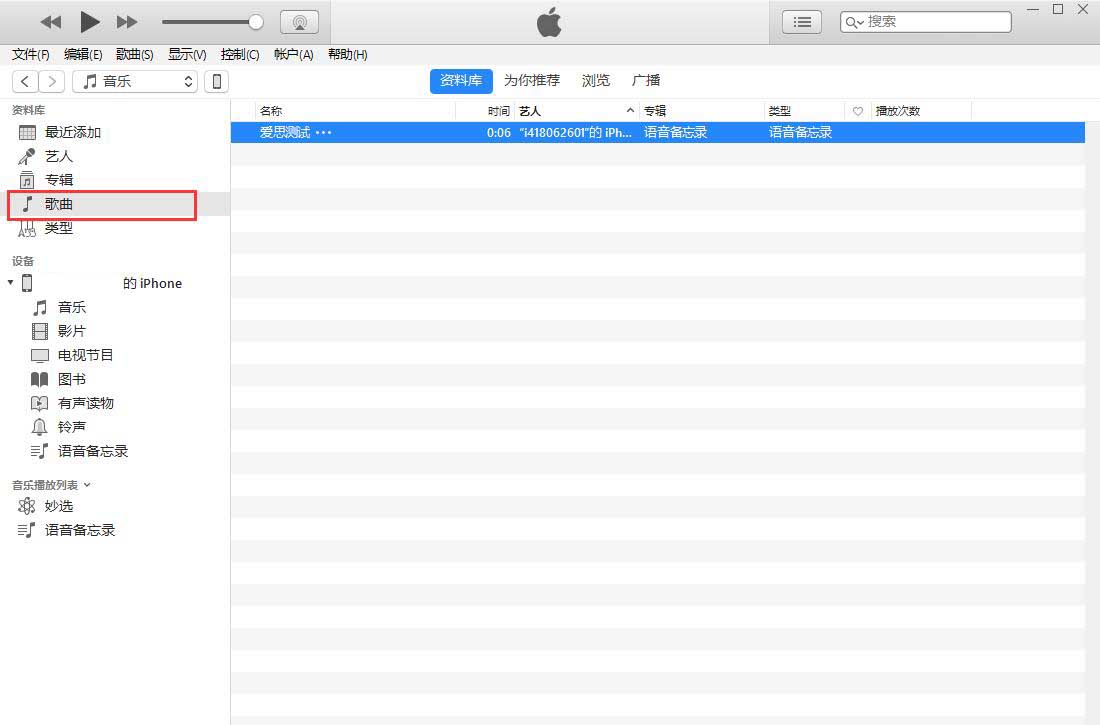
Task: Click the iPhone device icon in the toolbar
Action: pyautogui.click(x=216, y=81)
